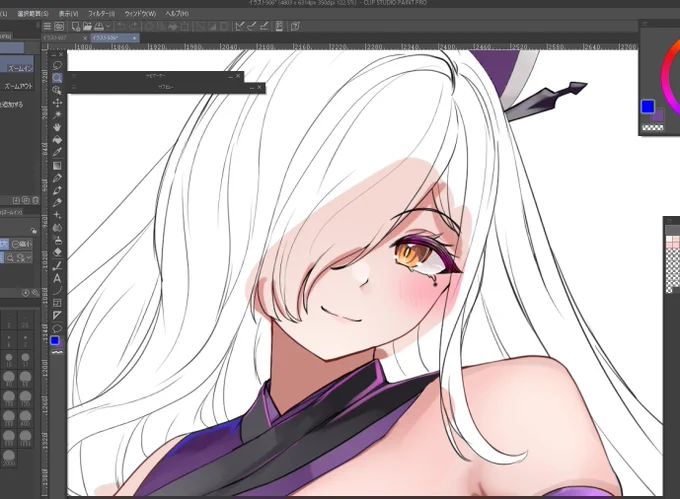The height and width of the screenshot is (499, 680).
Task: Toggle snap to ruler icon
Action: [239, 26]
